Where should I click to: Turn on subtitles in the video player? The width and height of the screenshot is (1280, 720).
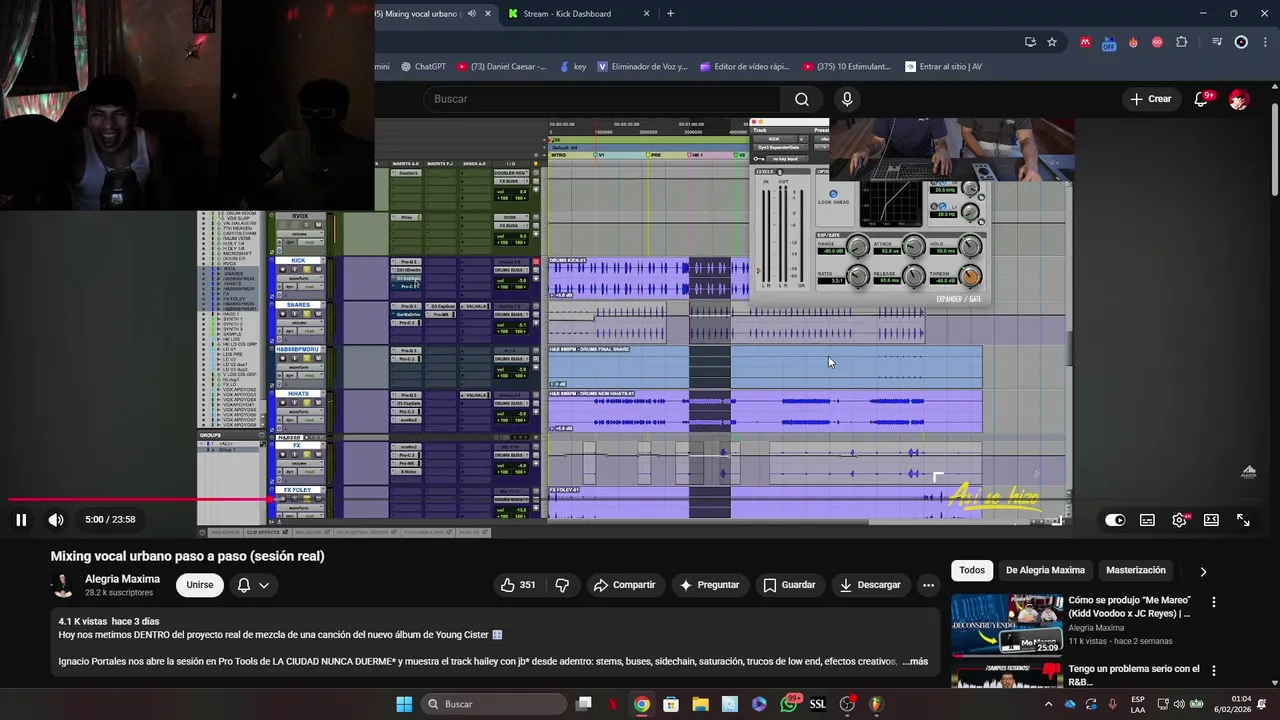tap(1147, 520)
